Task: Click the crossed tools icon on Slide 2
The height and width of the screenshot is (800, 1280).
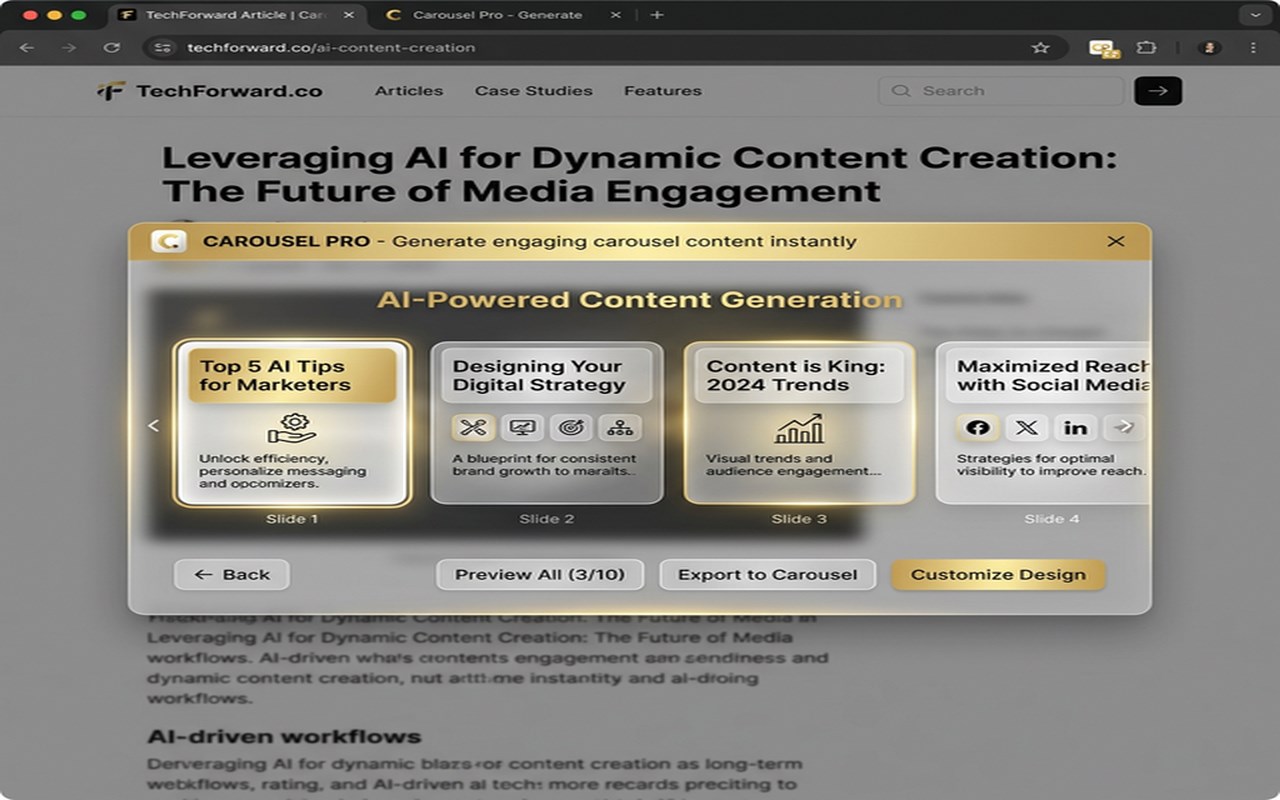Action: (473, 427)
